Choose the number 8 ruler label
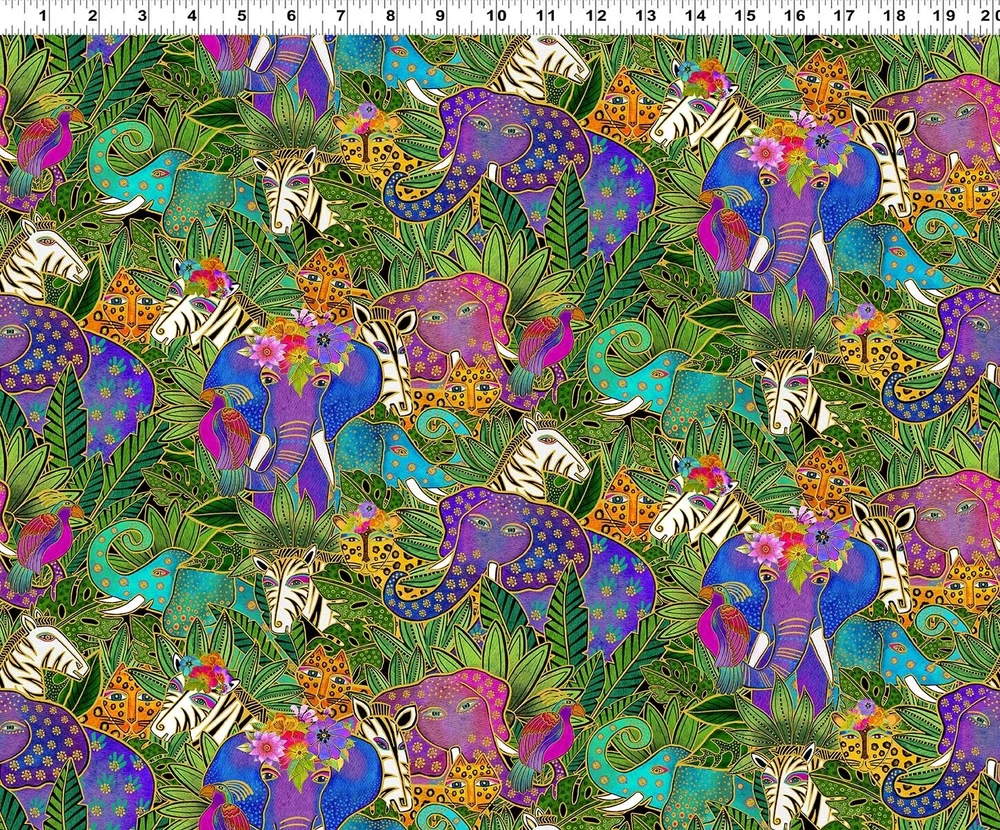The height and width of the screenshot is (830, 1000). coord(392,16)
